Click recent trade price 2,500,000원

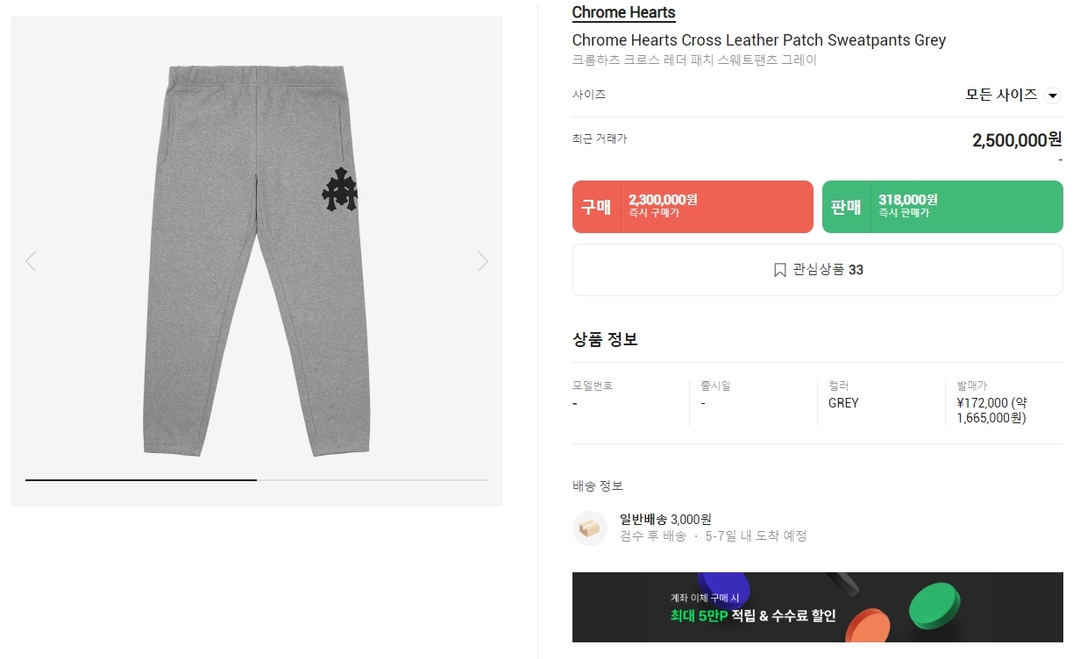click(x=1016, y=141)
